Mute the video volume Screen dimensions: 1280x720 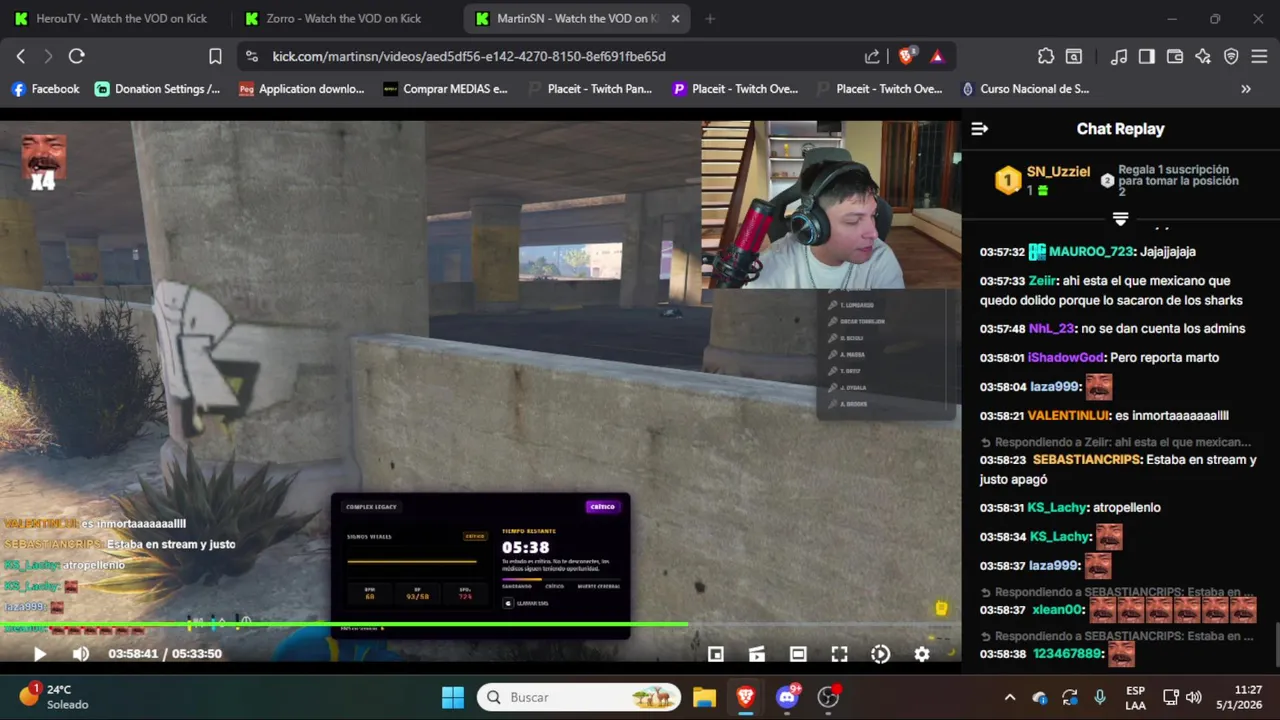[x=81, y=654]
